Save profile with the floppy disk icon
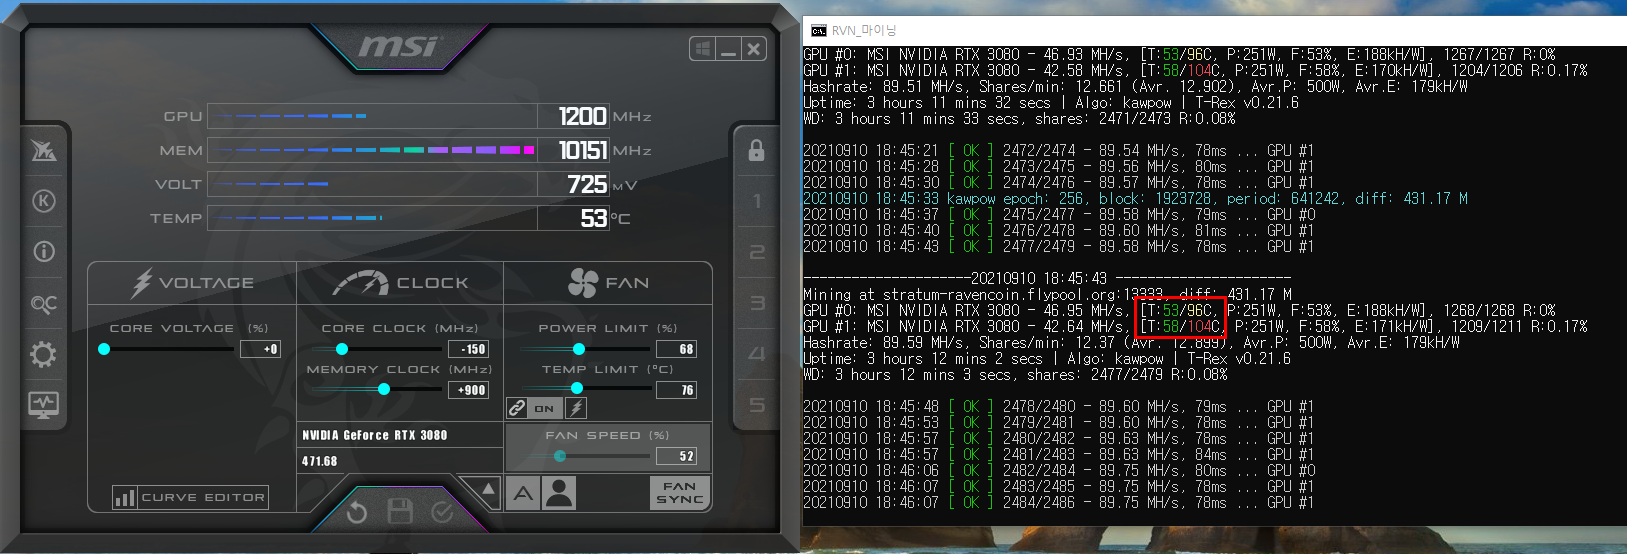Image resolution: width=1627 pixels, height=554 pixels. [x=400, y=511]
